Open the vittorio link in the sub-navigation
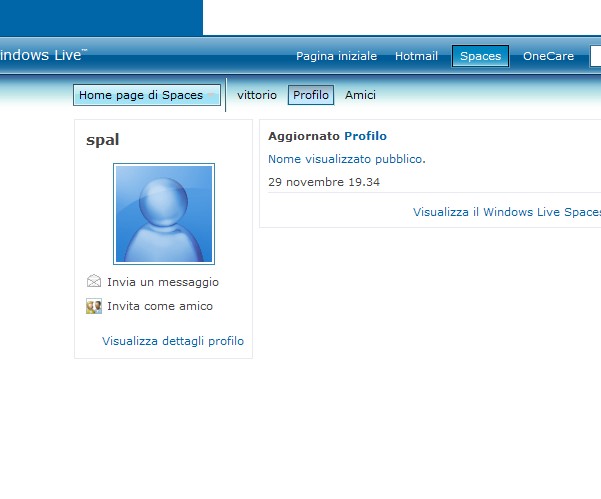 pyautogui.click(x=257, y=95)
